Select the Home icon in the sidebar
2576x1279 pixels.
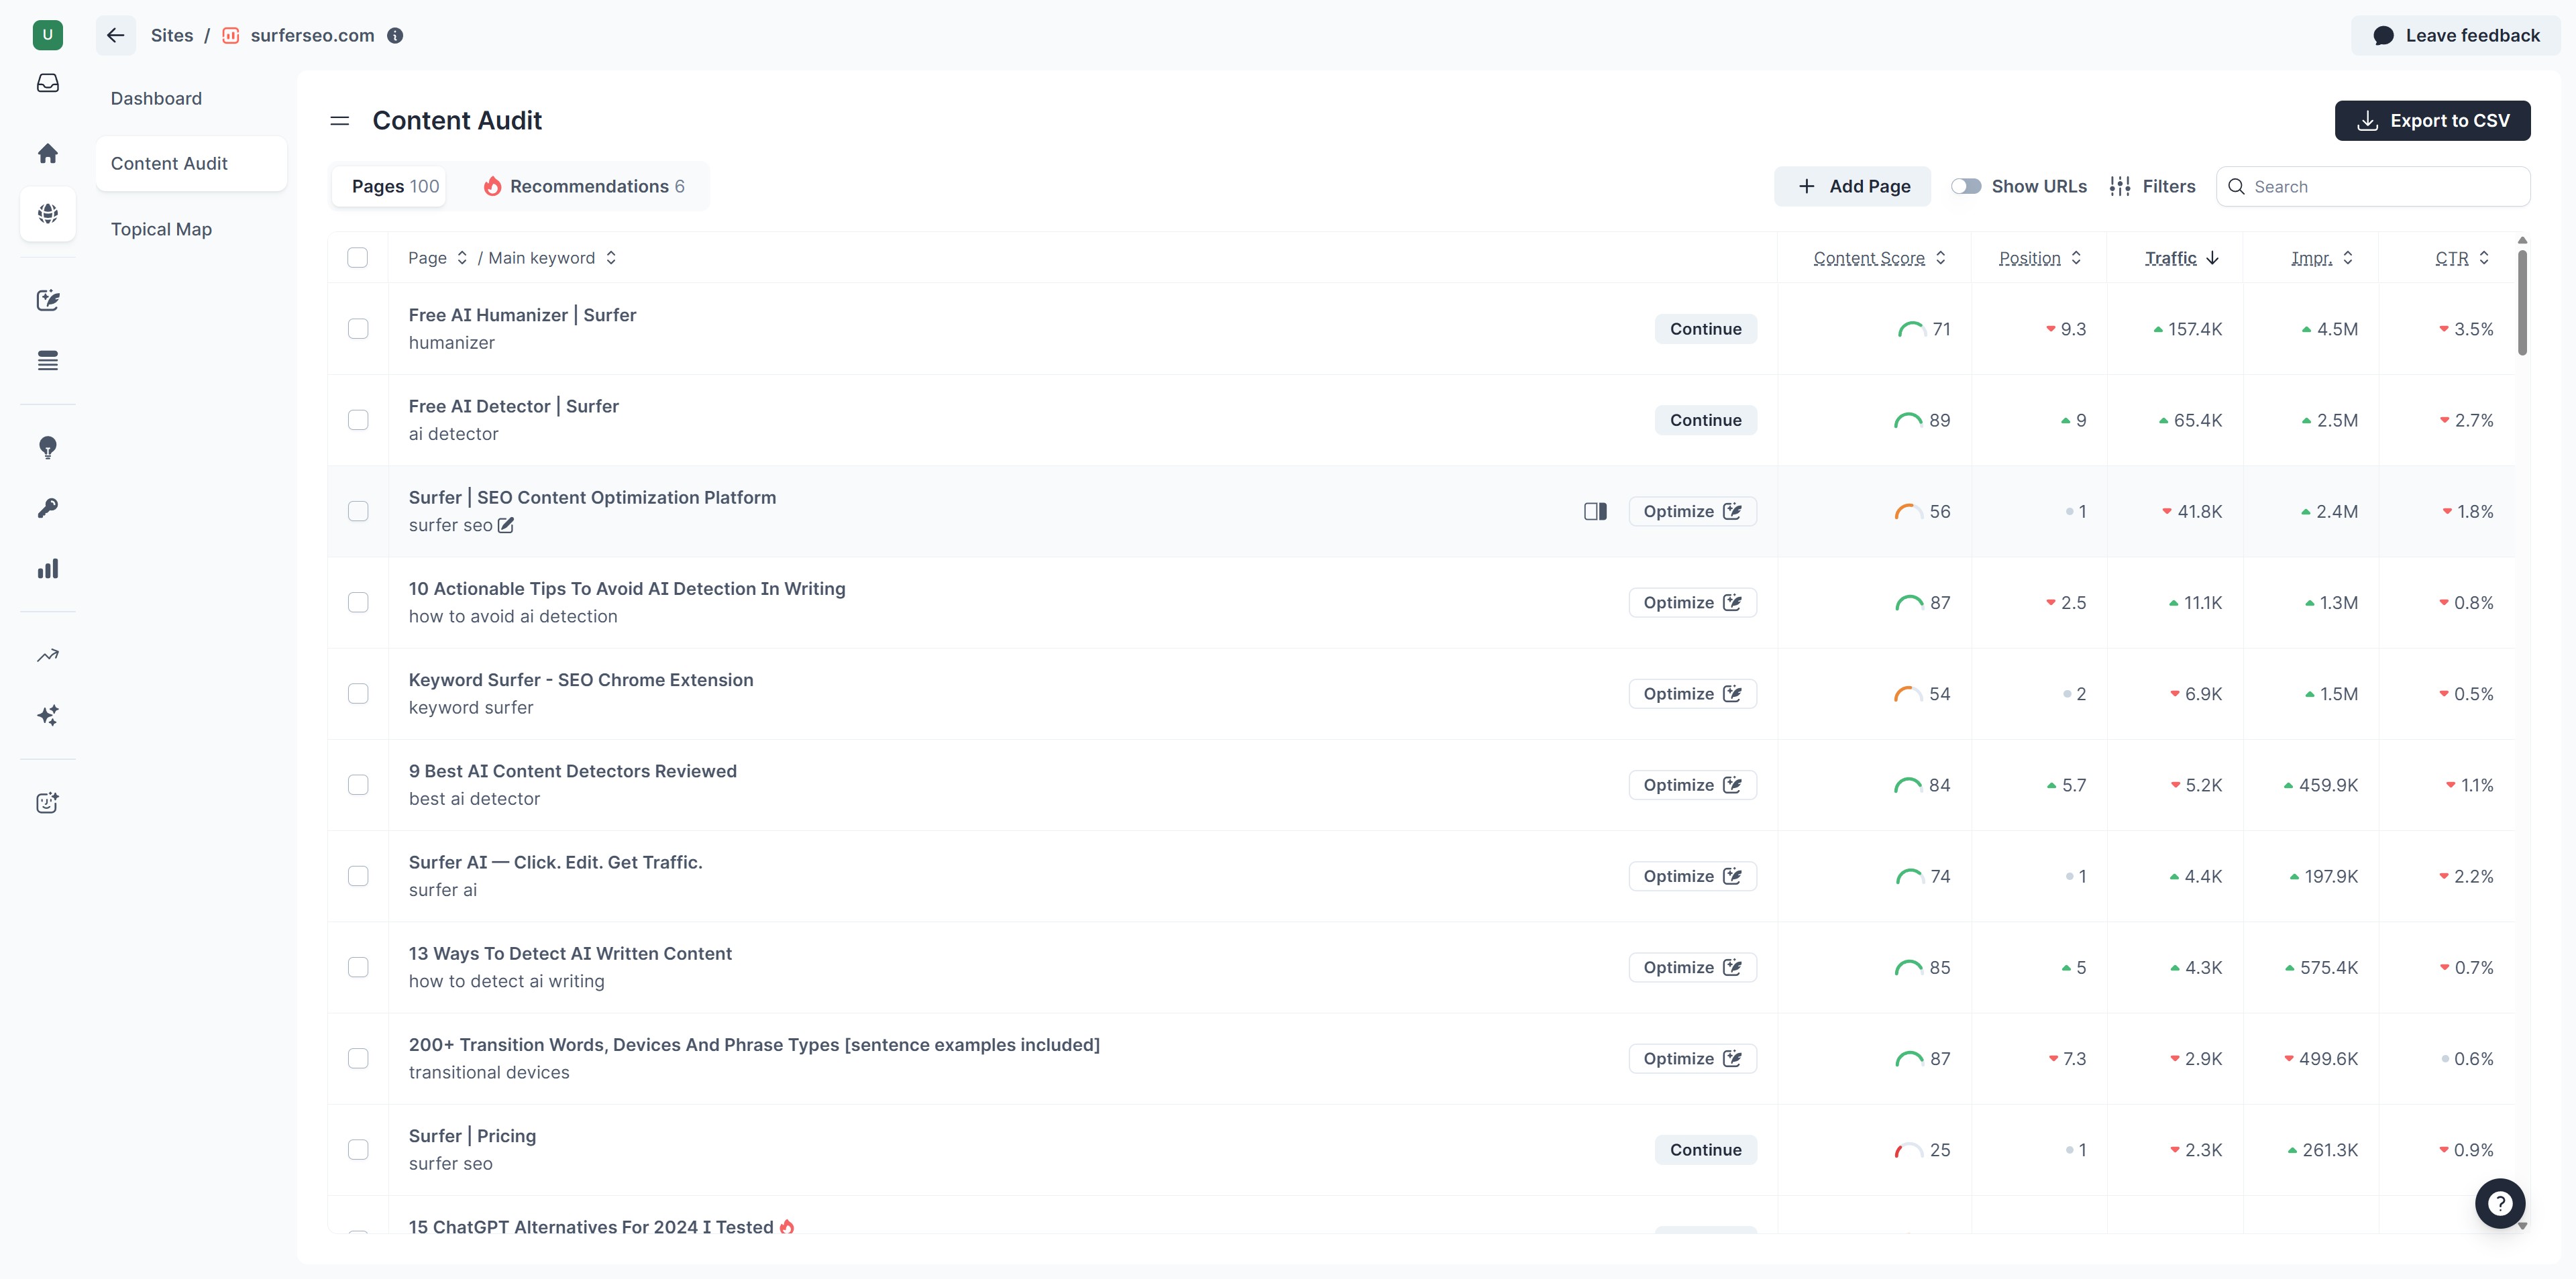click(x=48, y=153)
